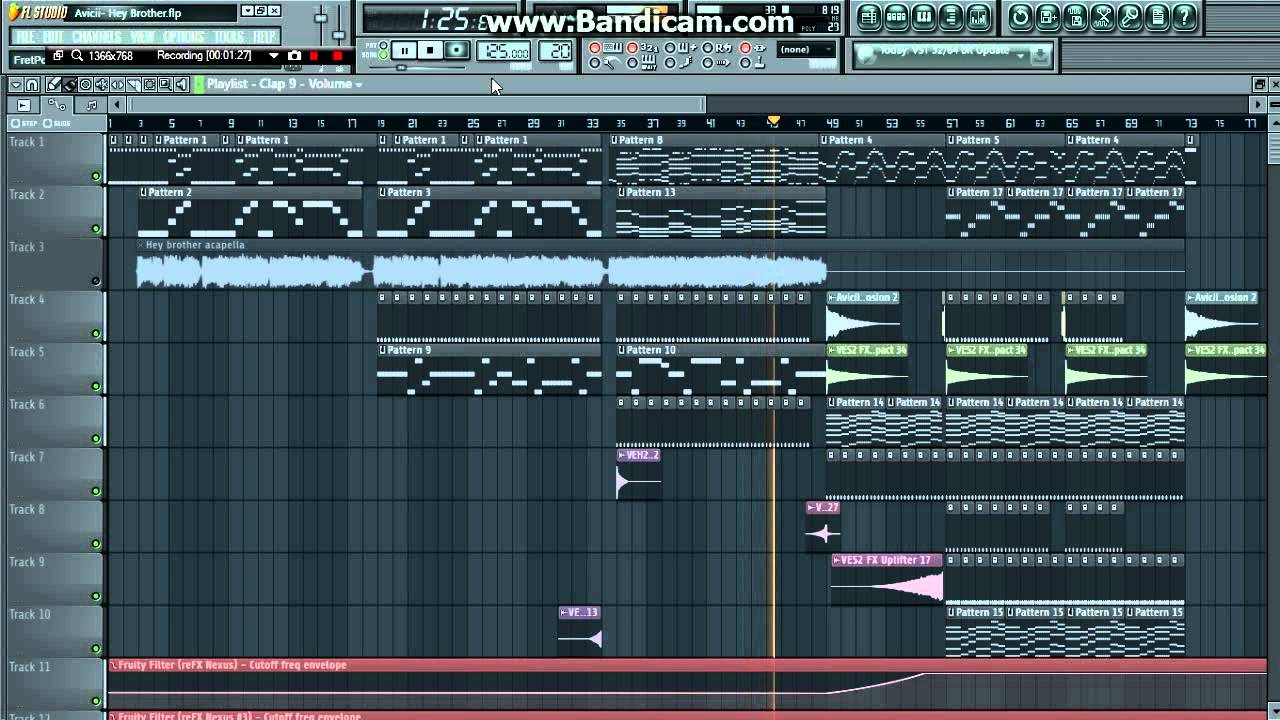Click the Bandicam red stop recording button
This screenshot has height=720, width=1280.
[x=337, y=56]
